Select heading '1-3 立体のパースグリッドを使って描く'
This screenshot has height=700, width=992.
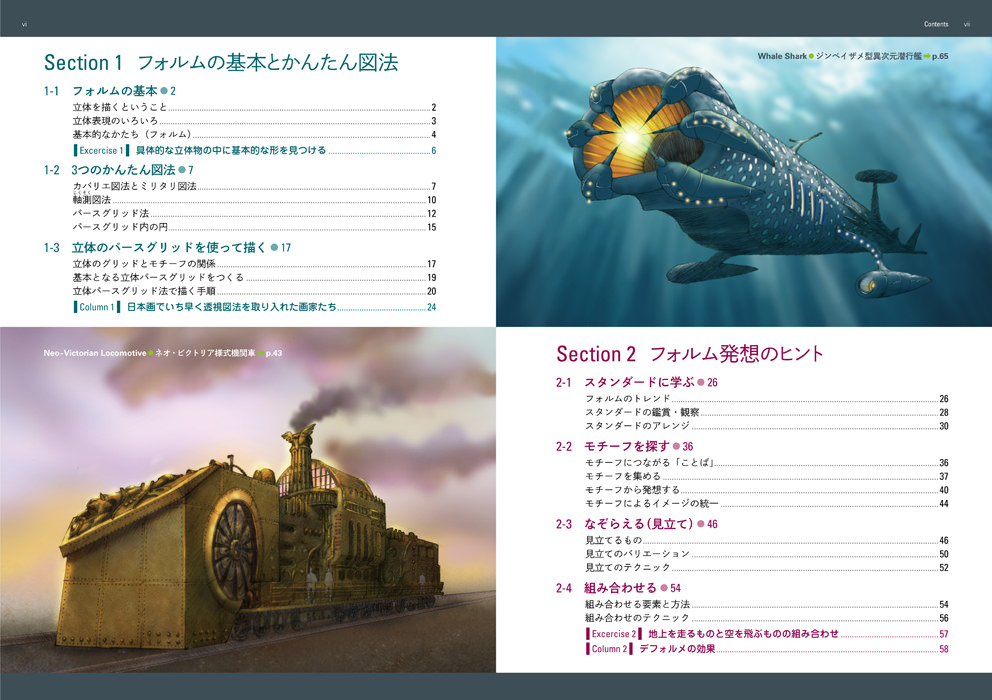click(x=167, y=248)
